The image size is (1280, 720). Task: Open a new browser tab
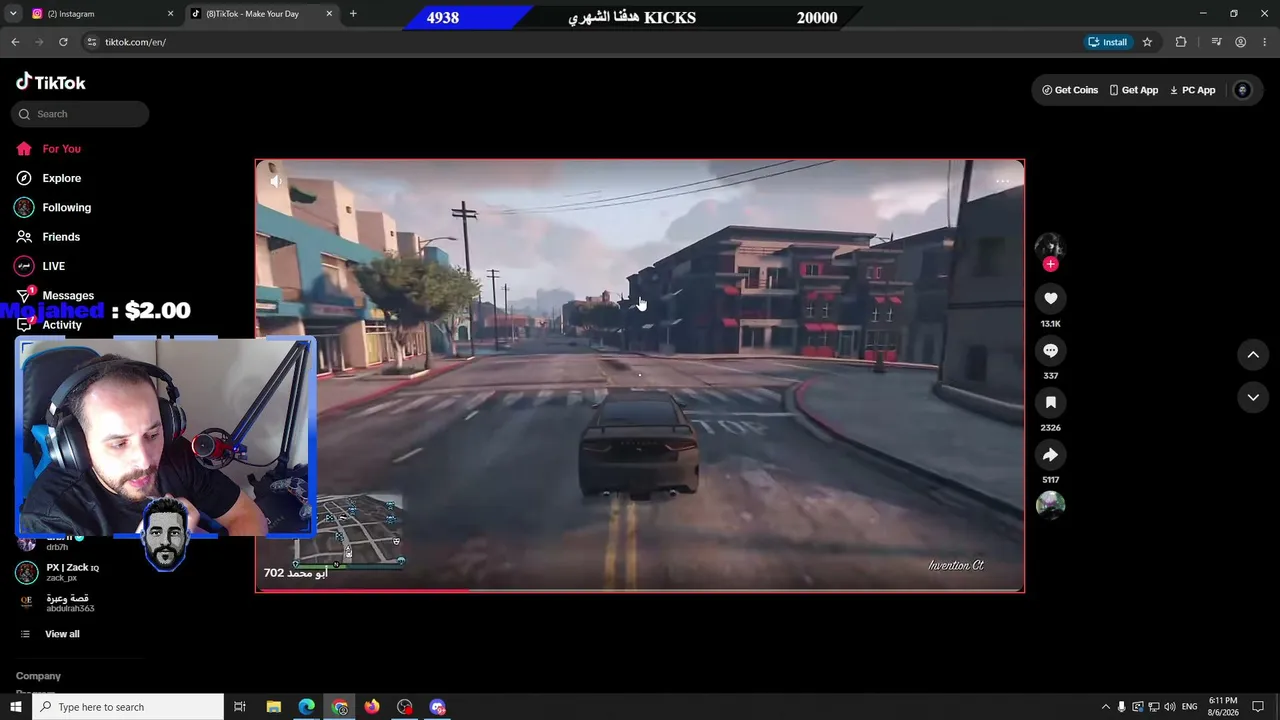pos(353,14)
